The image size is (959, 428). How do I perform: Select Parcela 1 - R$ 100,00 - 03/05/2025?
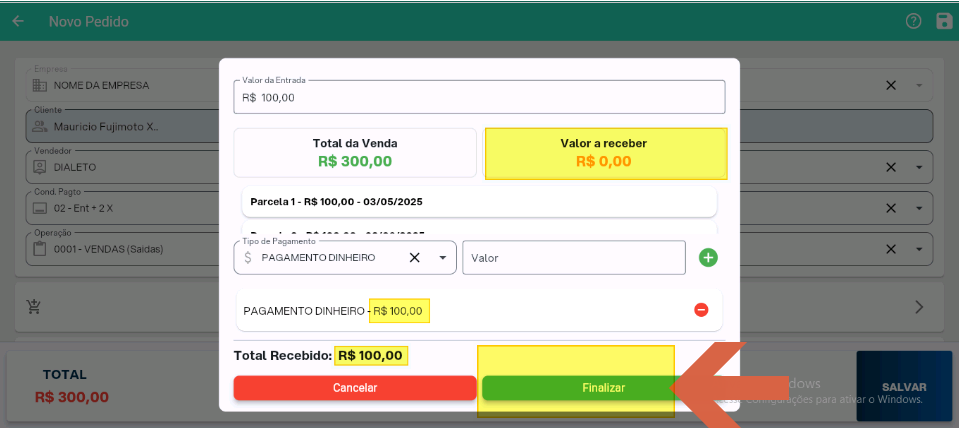[480, 202]
